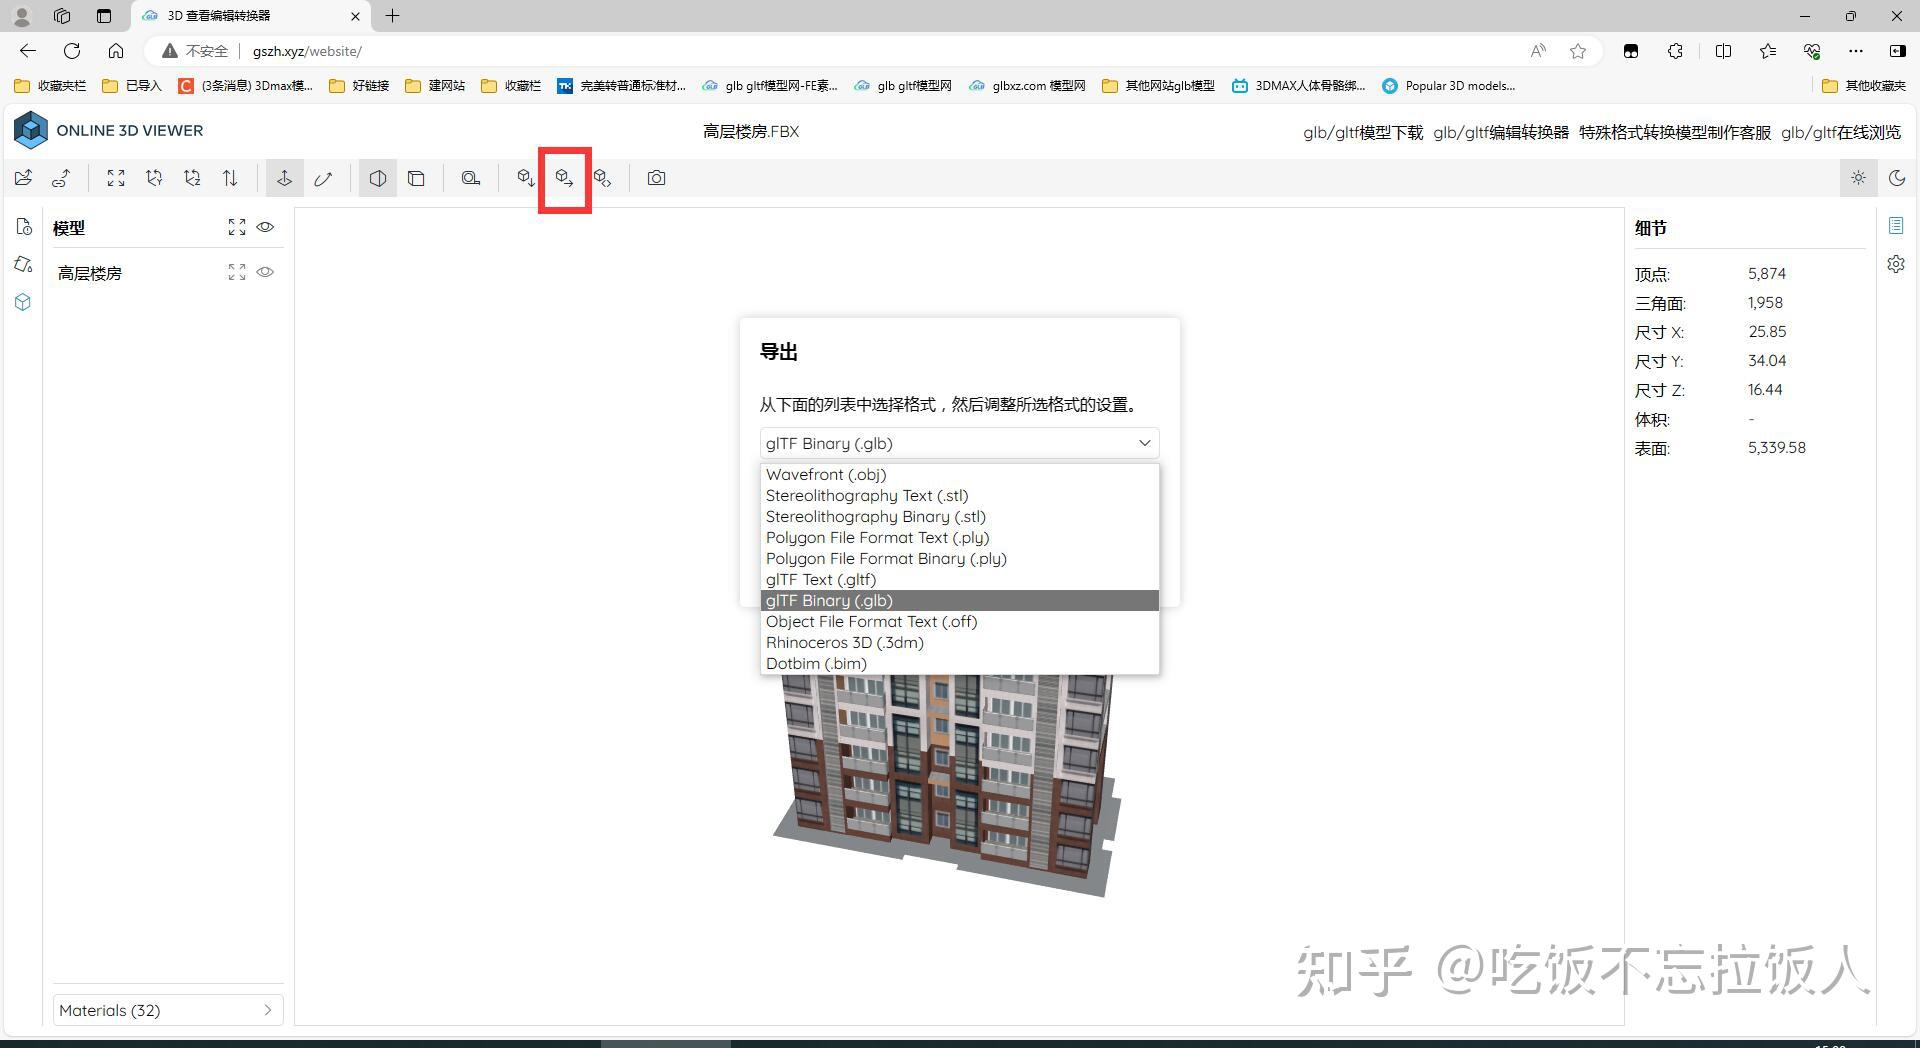
Task: Click the open model from URL icon
Action: click(61, 178)
